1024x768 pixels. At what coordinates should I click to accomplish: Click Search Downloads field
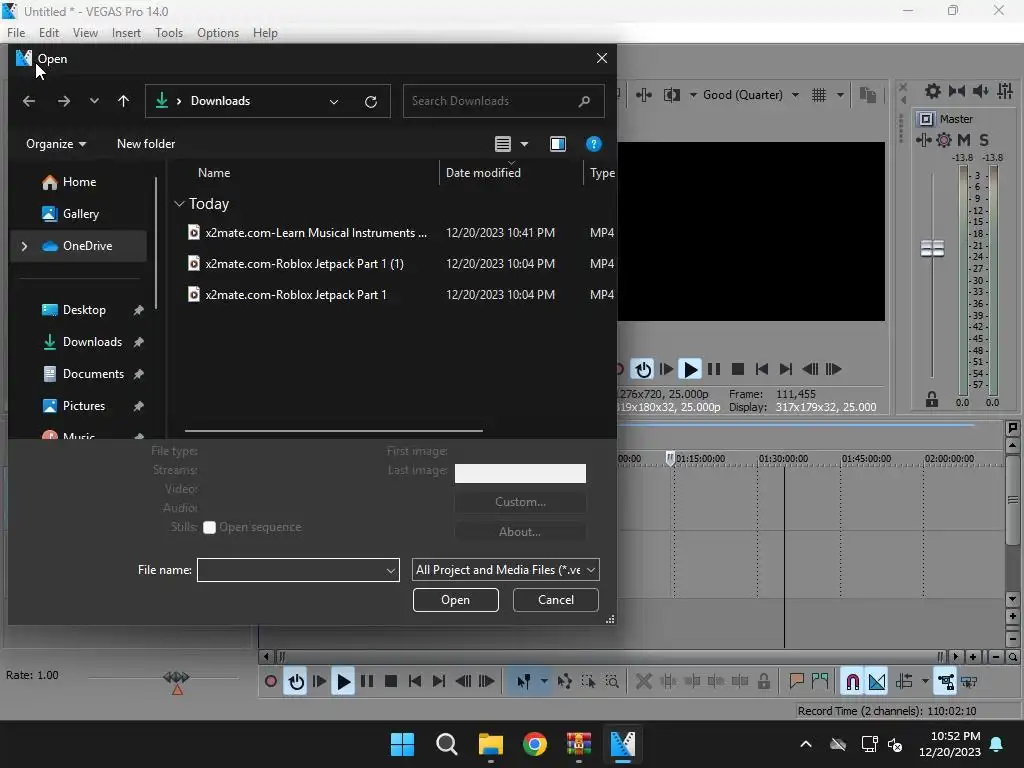pyautogui.click(x=503, y=101)
